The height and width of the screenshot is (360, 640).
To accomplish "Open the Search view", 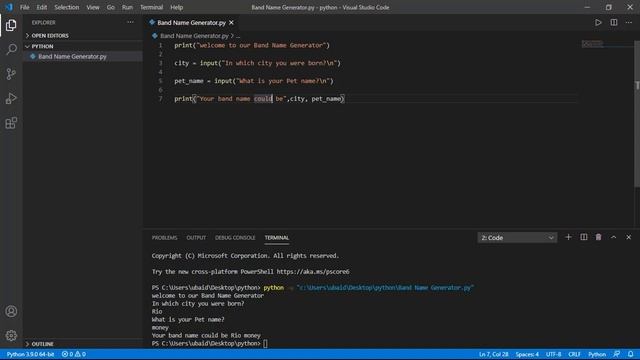I will [x=11, y=49].
